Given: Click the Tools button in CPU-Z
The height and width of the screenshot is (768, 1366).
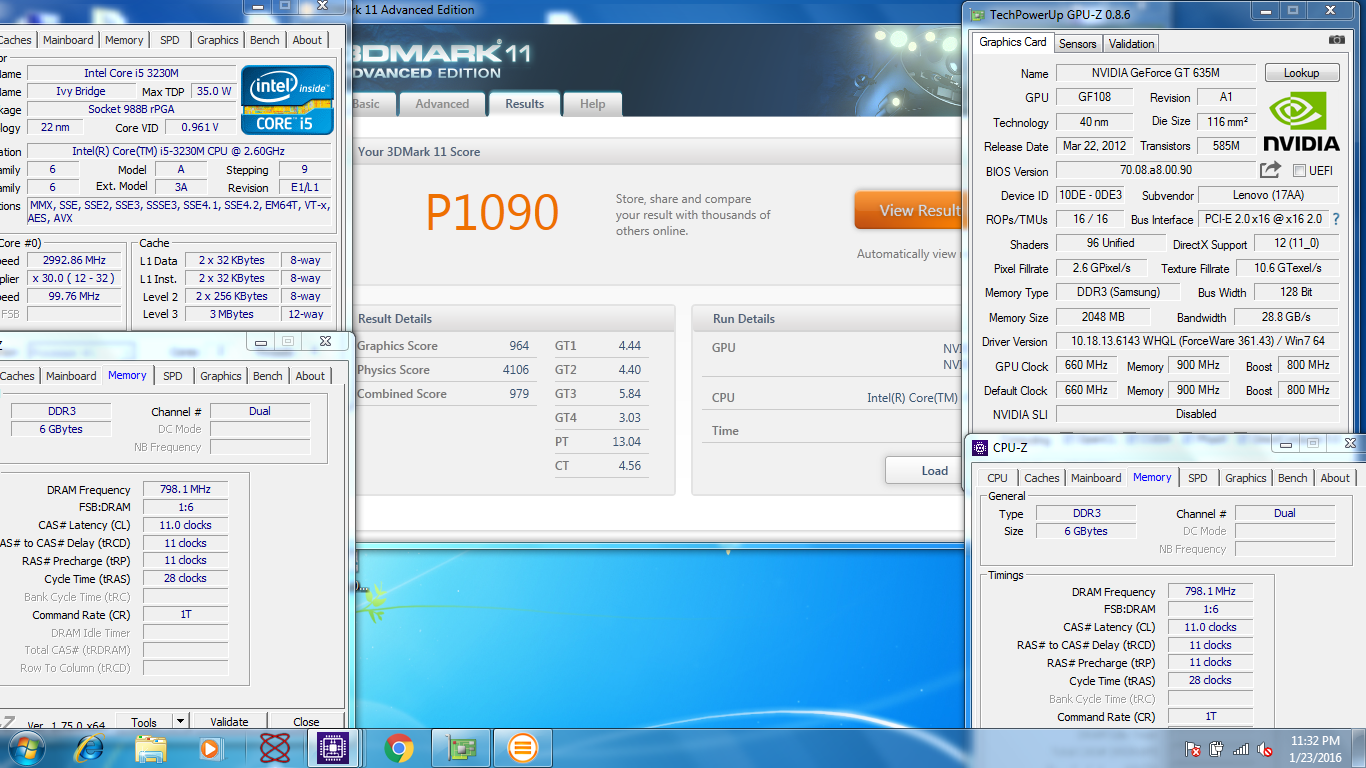Looking at the screenshot, I should pos(144,721).
